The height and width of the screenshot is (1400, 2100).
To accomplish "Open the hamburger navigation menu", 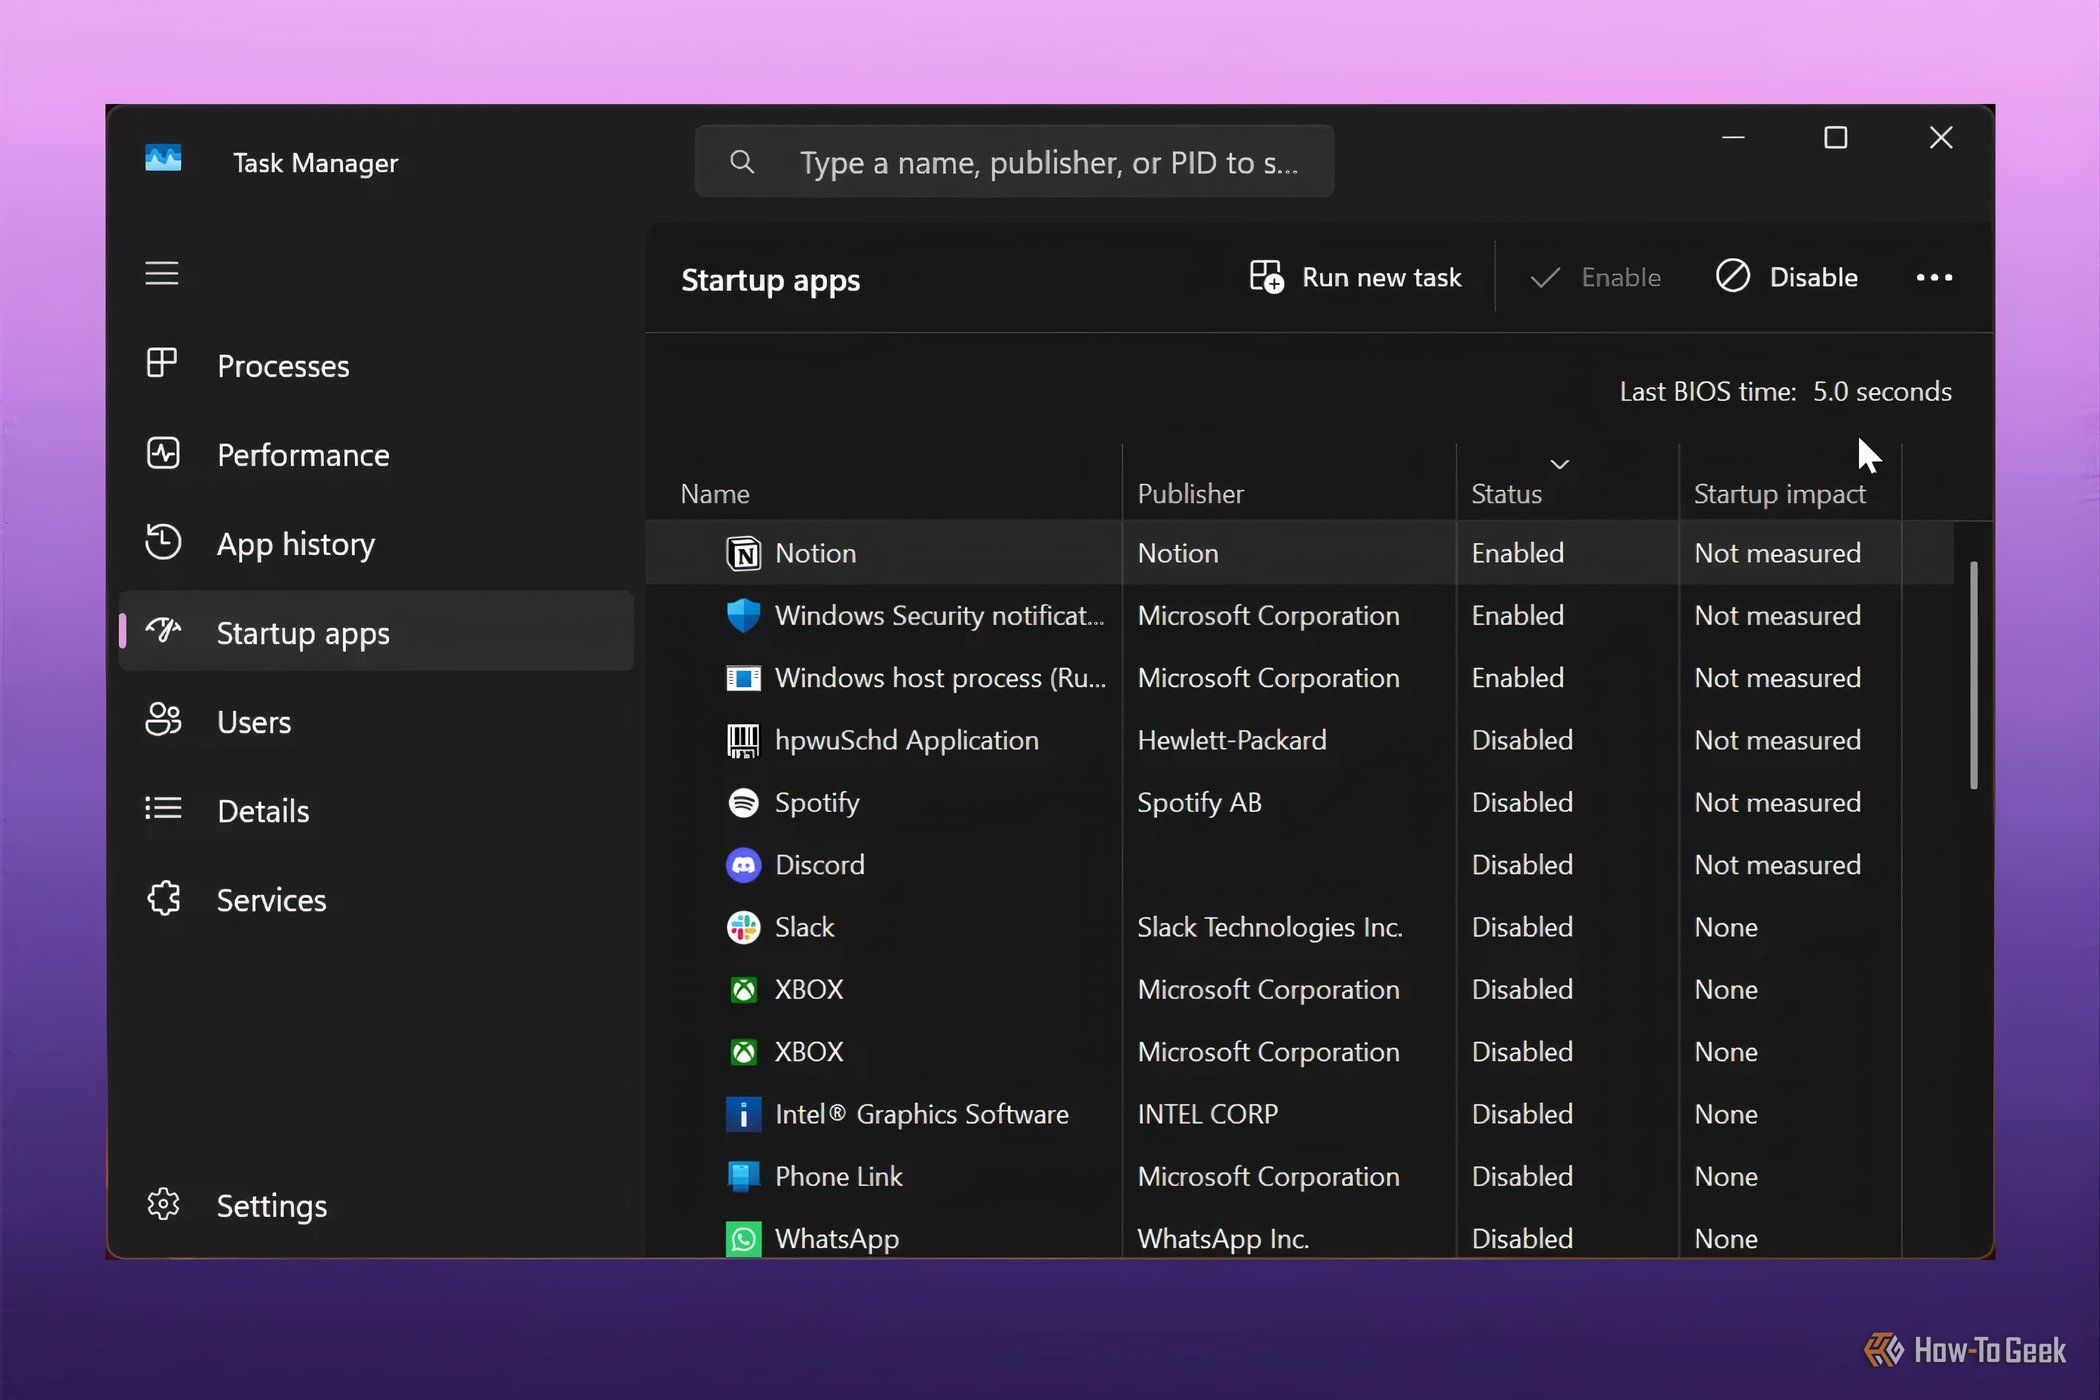I will coord(161,273).
